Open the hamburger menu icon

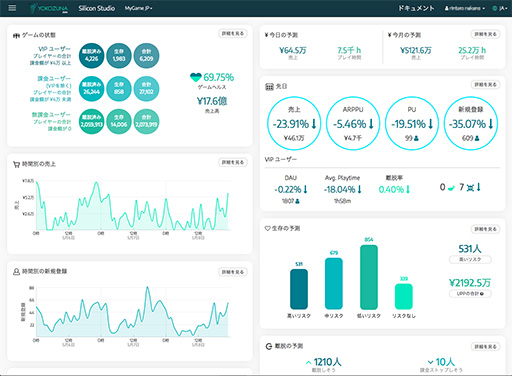(12, 8)
